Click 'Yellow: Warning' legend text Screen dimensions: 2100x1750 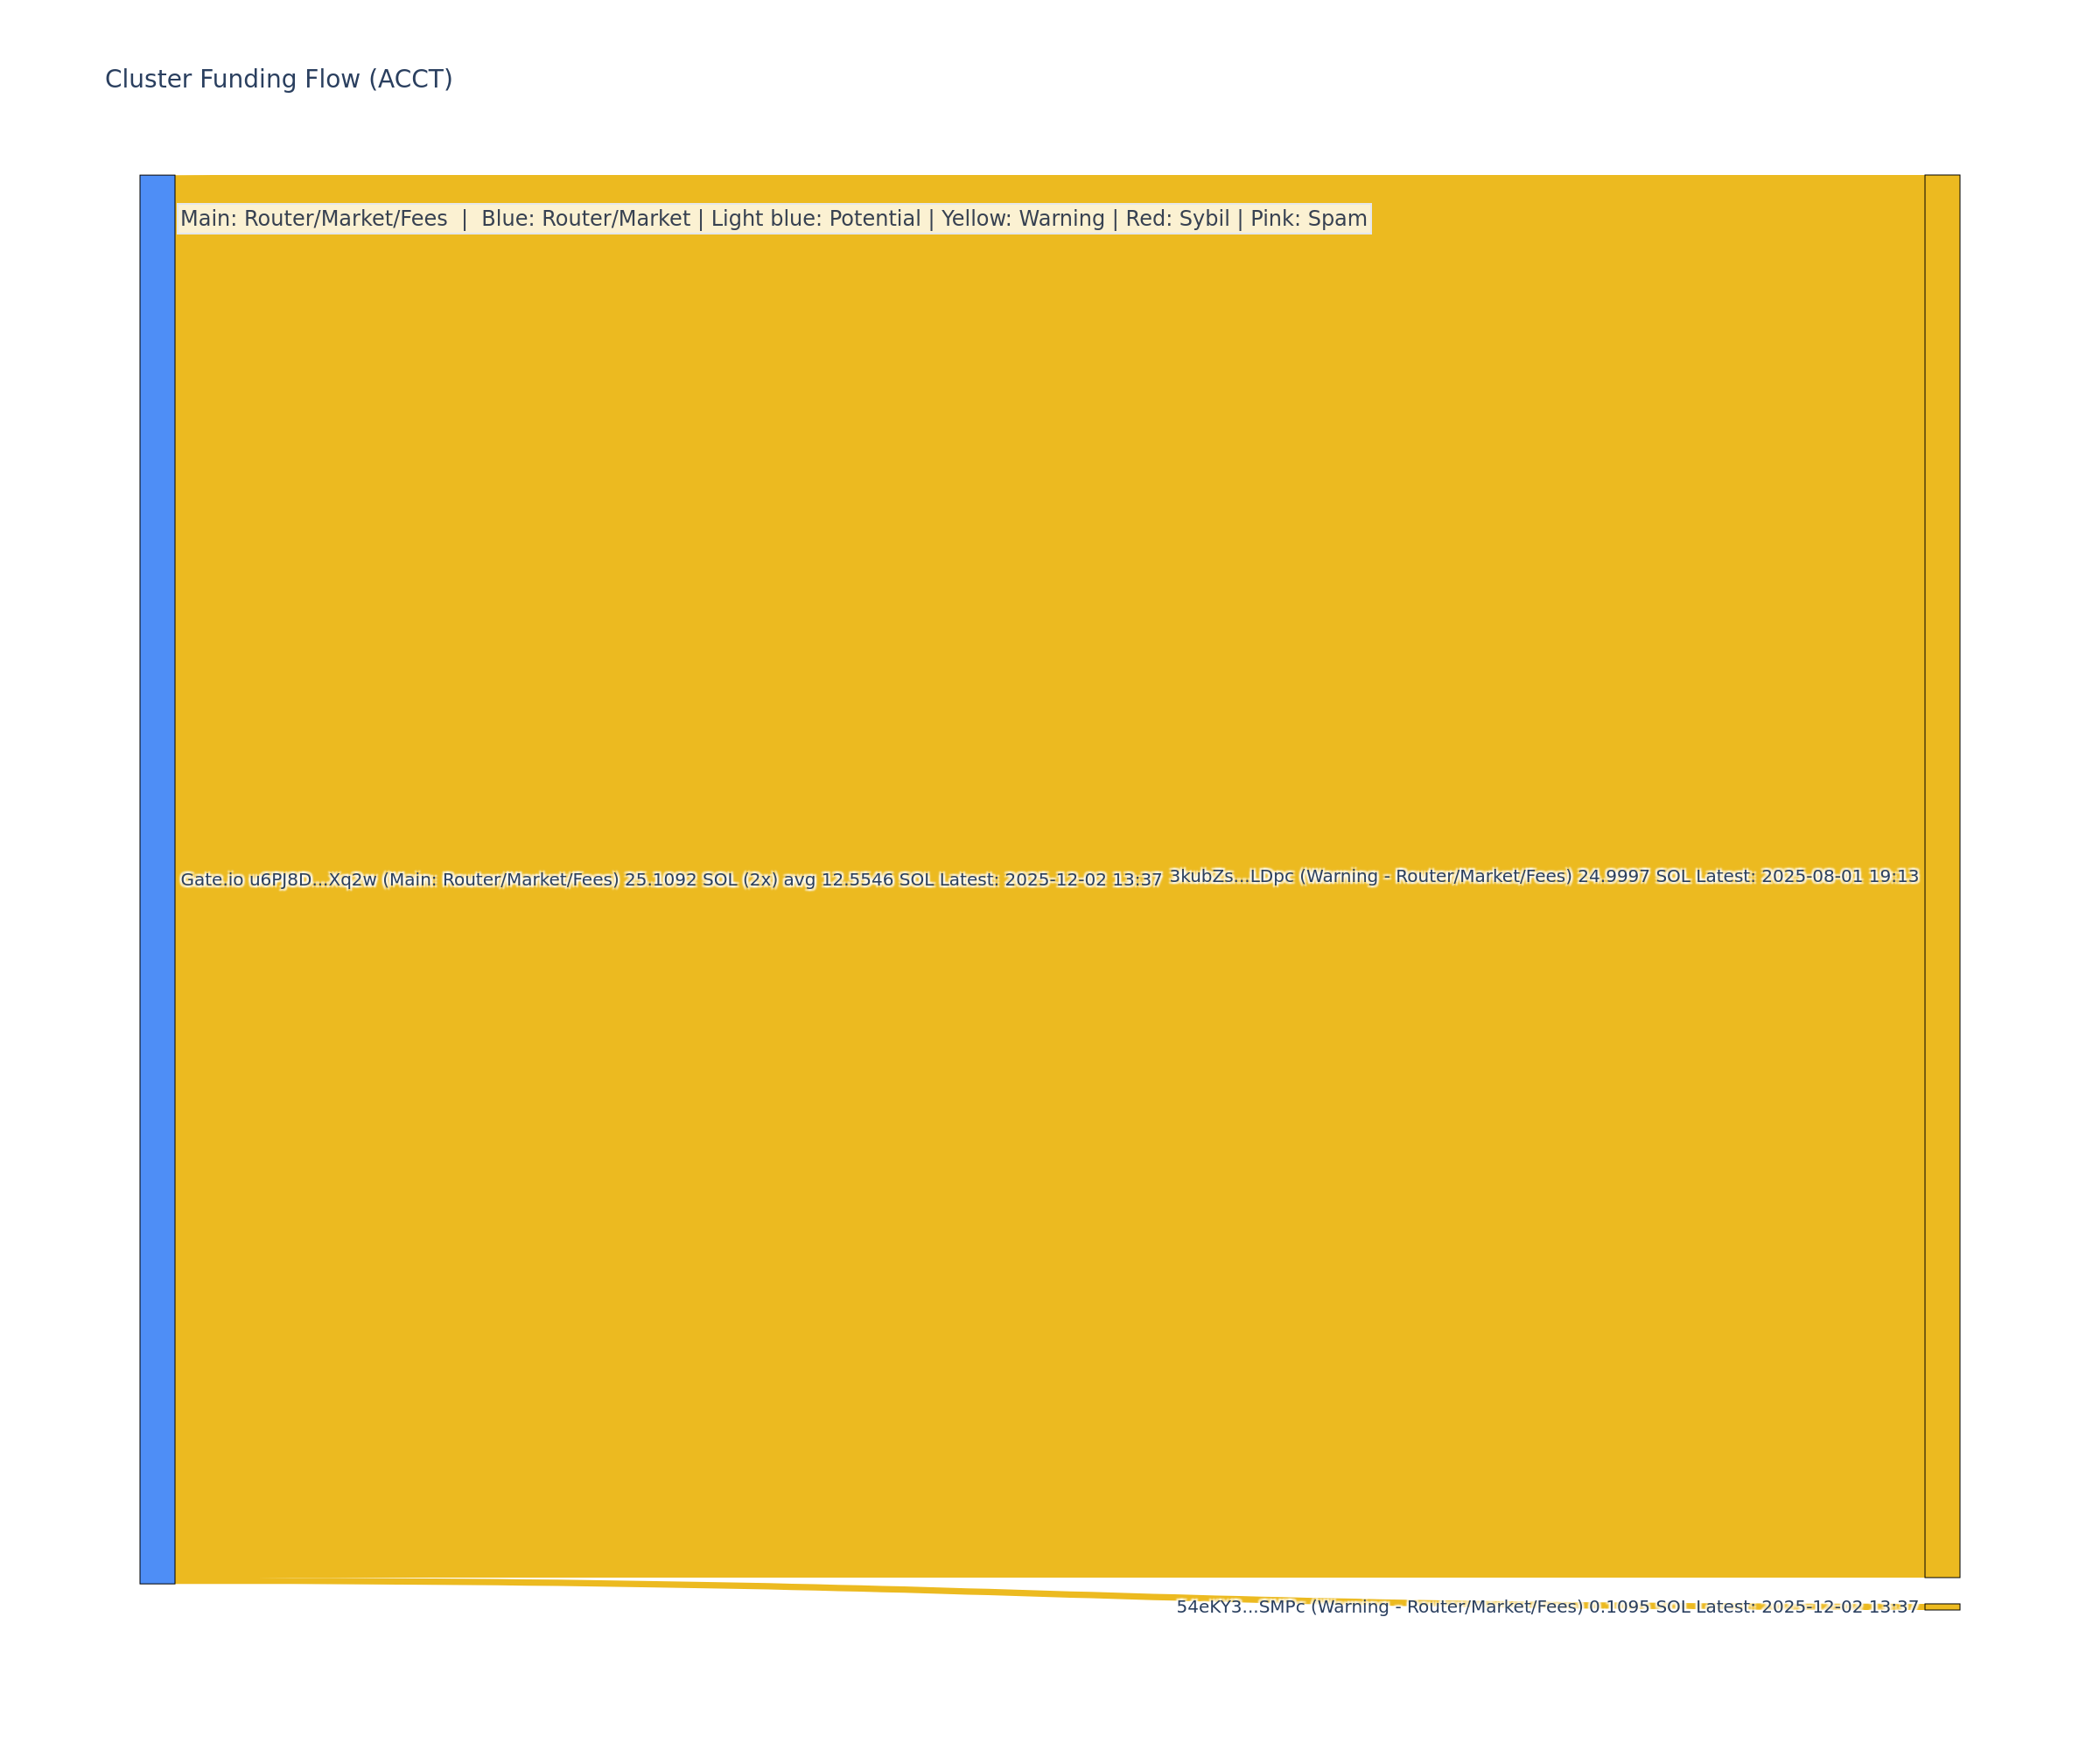[1022, 218]
